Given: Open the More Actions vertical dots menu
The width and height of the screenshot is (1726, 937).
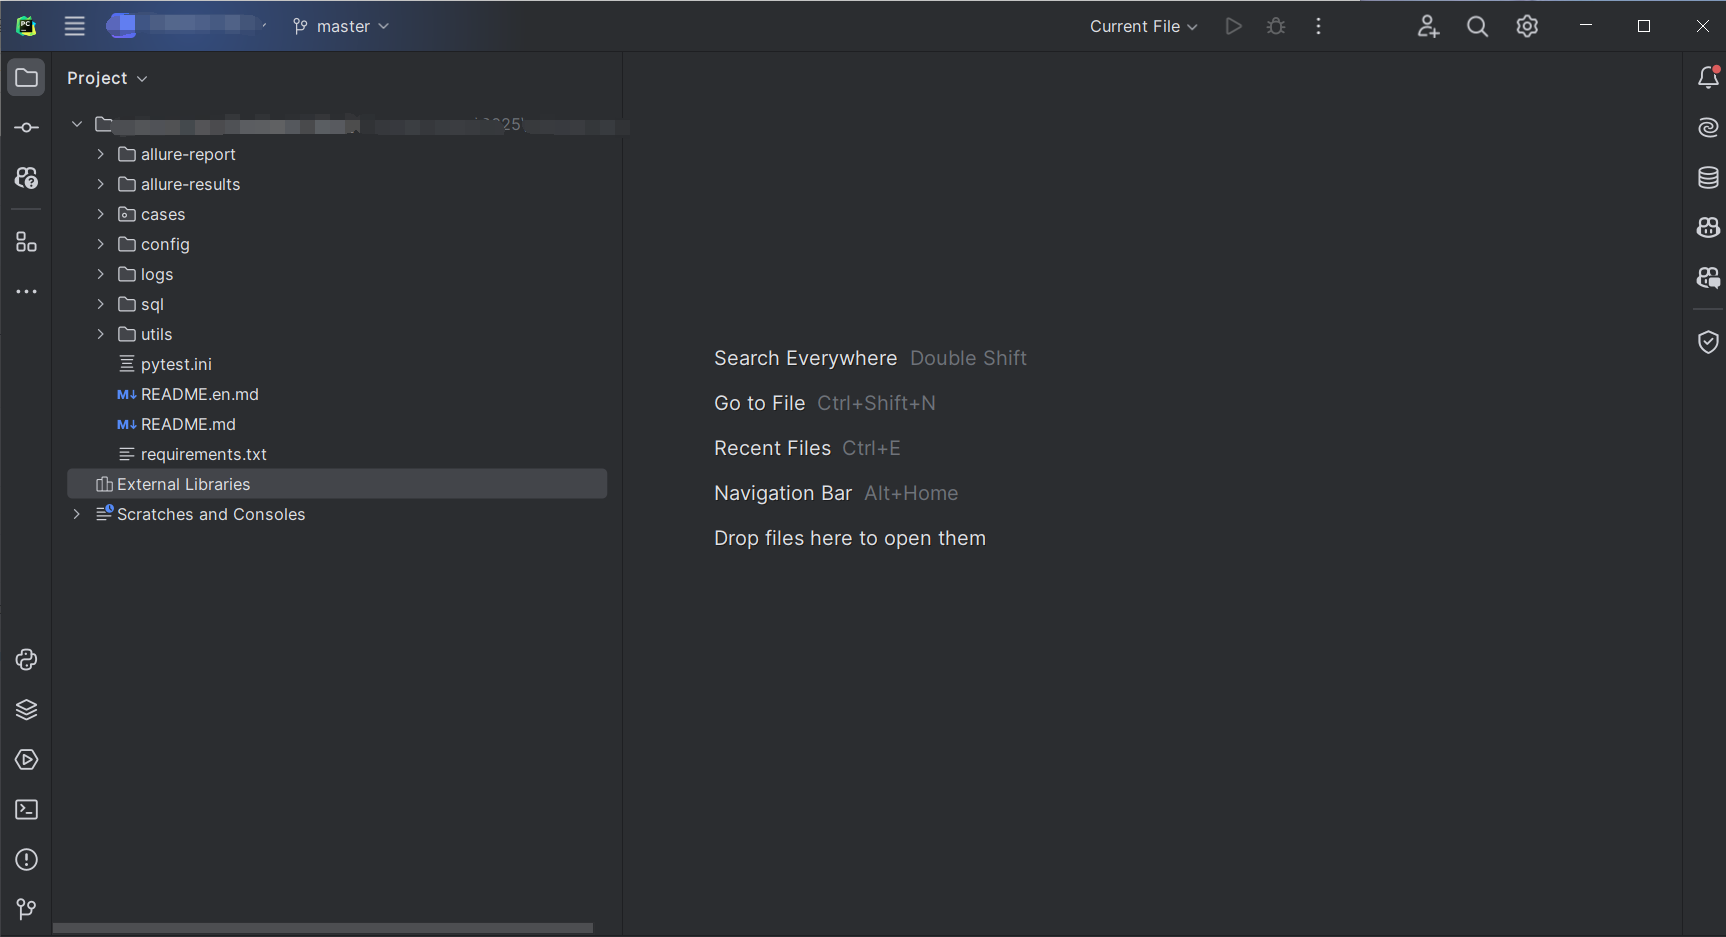Looking at the screenshot, I should (1319, 26).
